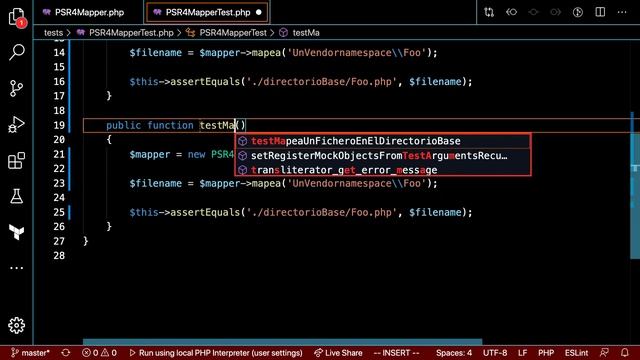Image resolution: width=640 pixels, height=360 pixels.
Task: Start Live Share session
Action: (x=338, y=353)
